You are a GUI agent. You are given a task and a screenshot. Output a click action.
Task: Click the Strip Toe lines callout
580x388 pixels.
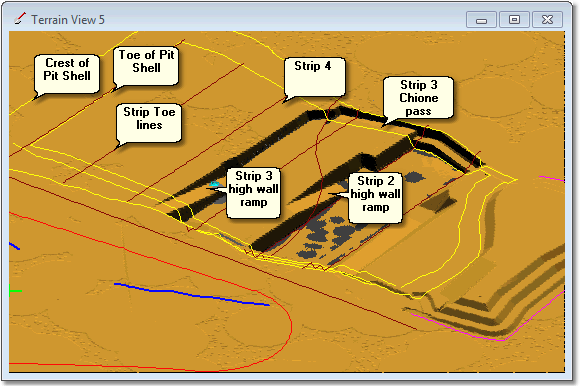[x=149, y=123]
